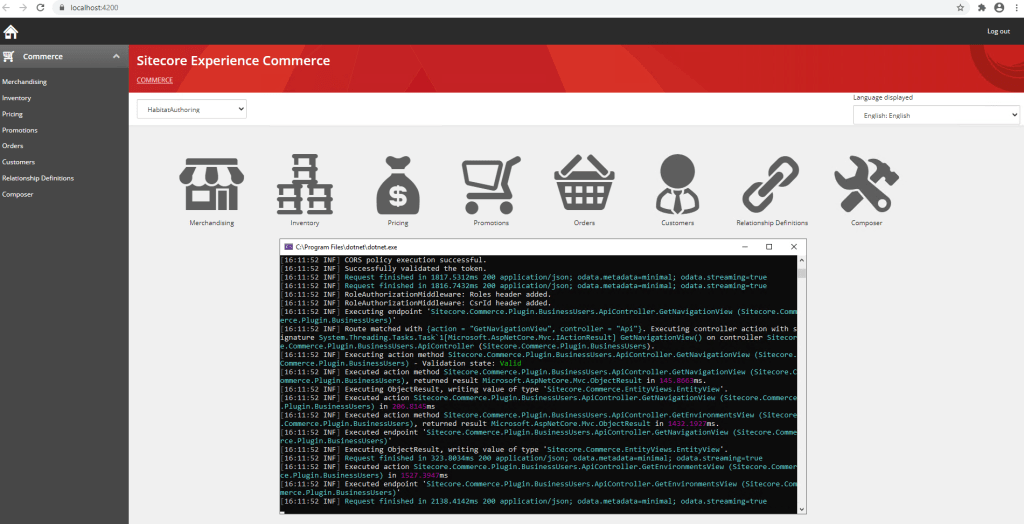
Task: Click 'Successfully validated the token' log line
Action: pos(383,269)
